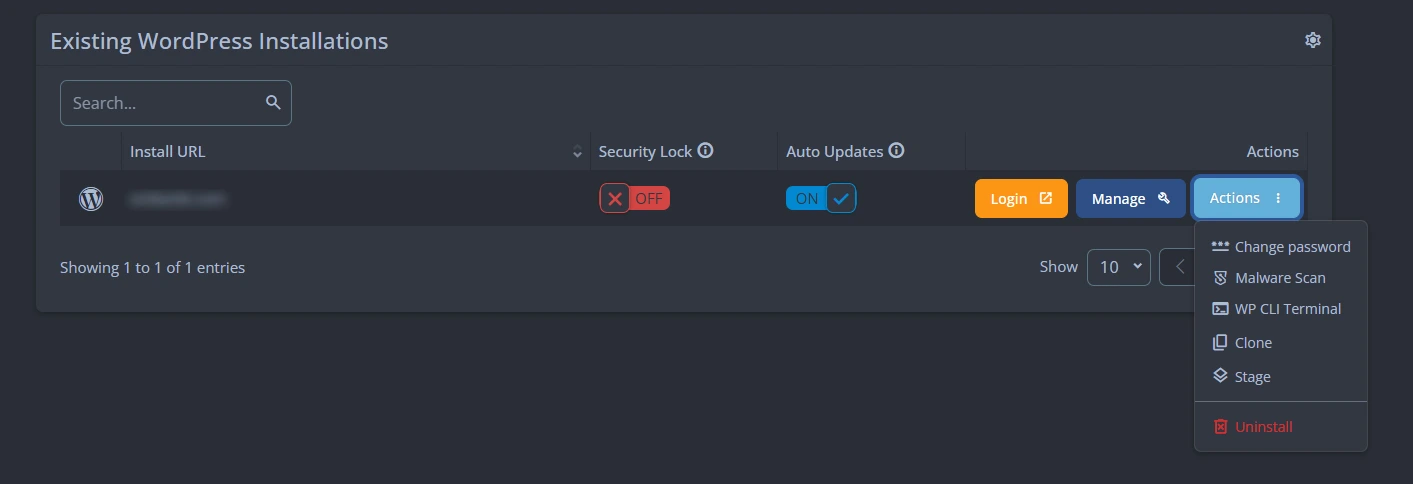Toggle the Security Lock OFF switch
1413x484 pixels.
635,198
